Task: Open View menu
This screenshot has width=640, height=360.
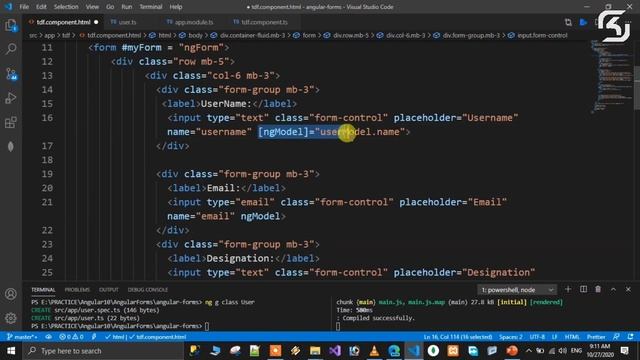Action: [92, 7]
